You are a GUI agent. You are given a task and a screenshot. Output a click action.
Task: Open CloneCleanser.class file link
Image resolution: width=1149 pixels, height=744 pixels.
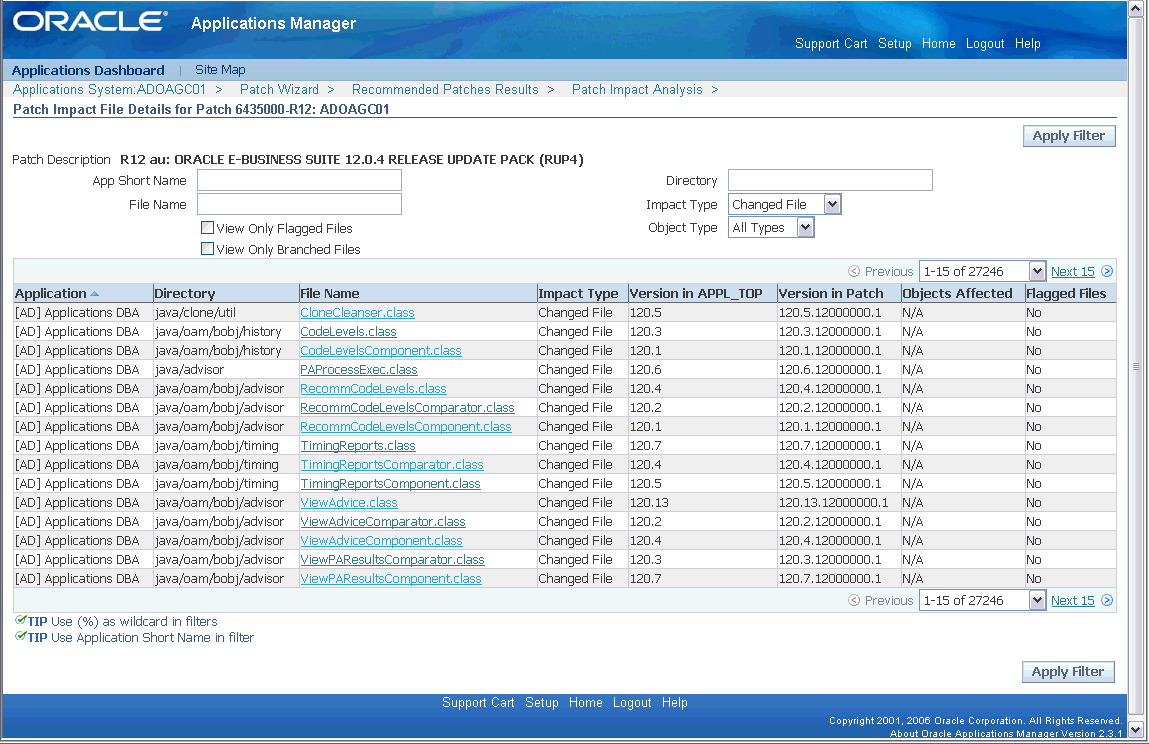tap(358, 312)
